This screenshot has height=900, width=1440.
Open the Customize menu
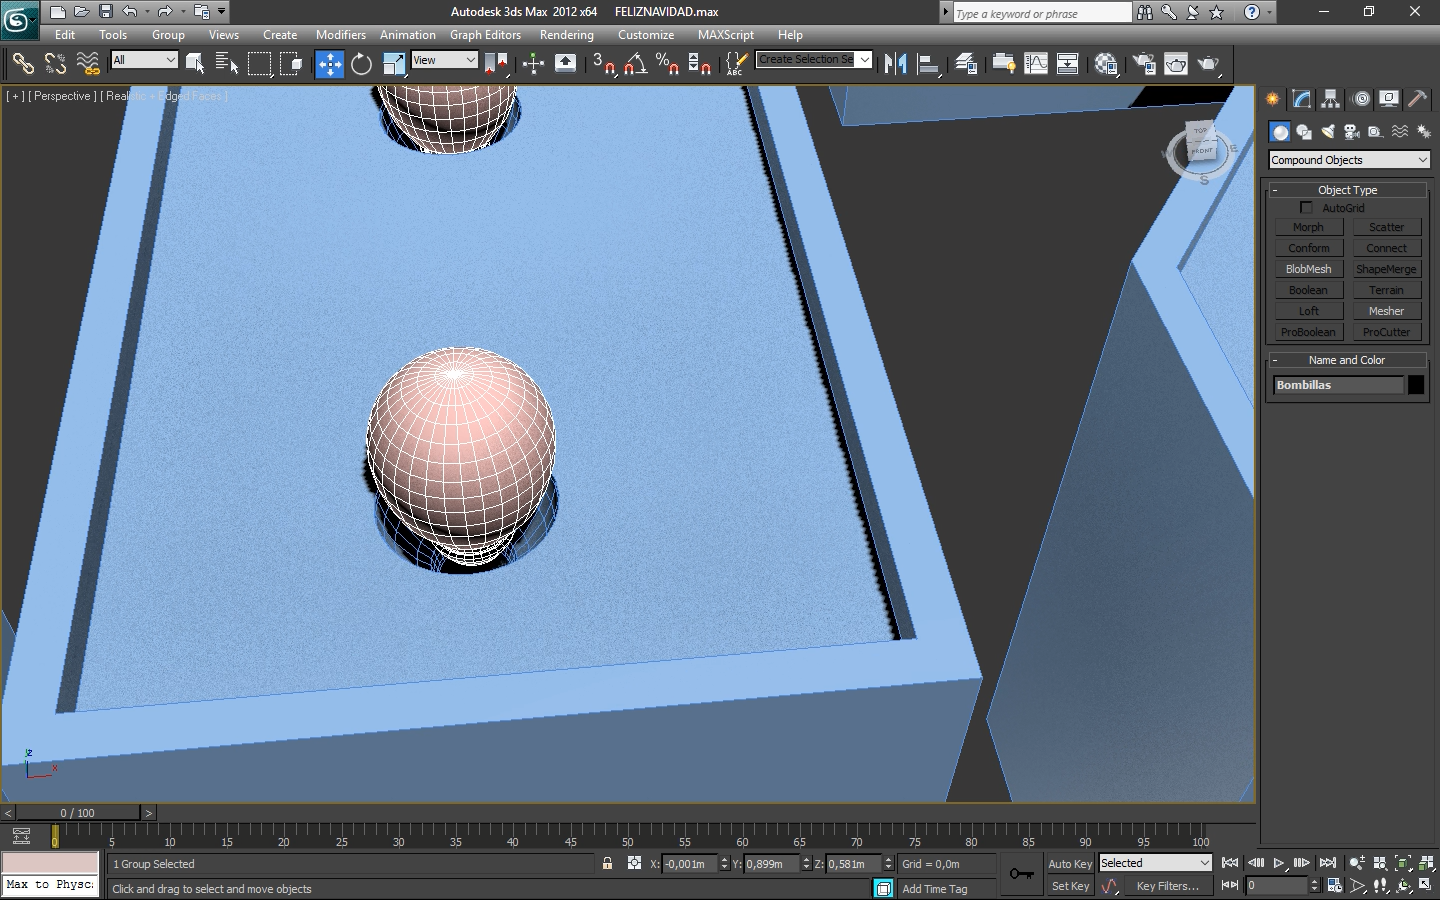pyautogui.click(x=646, y=35)
